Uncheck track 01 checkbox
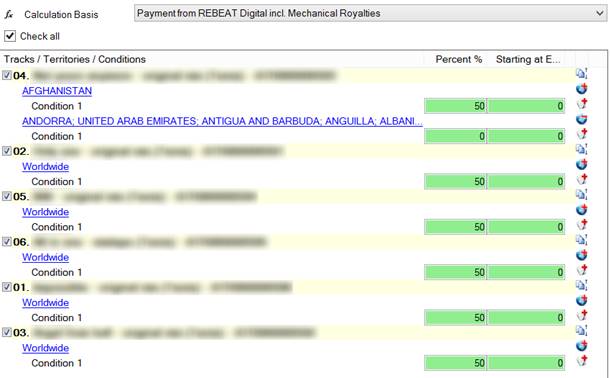Screen dimensions: 611x378 click(7, 287)
